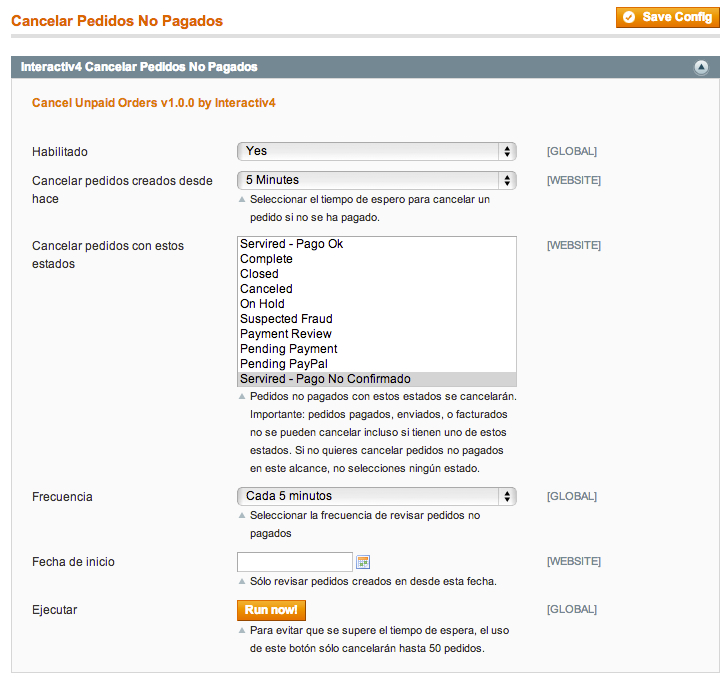This screenshot has height=681, width=728.
Task: Open the Frecuencia Cada 5 minutos dropdown
Action: (377, 496)
